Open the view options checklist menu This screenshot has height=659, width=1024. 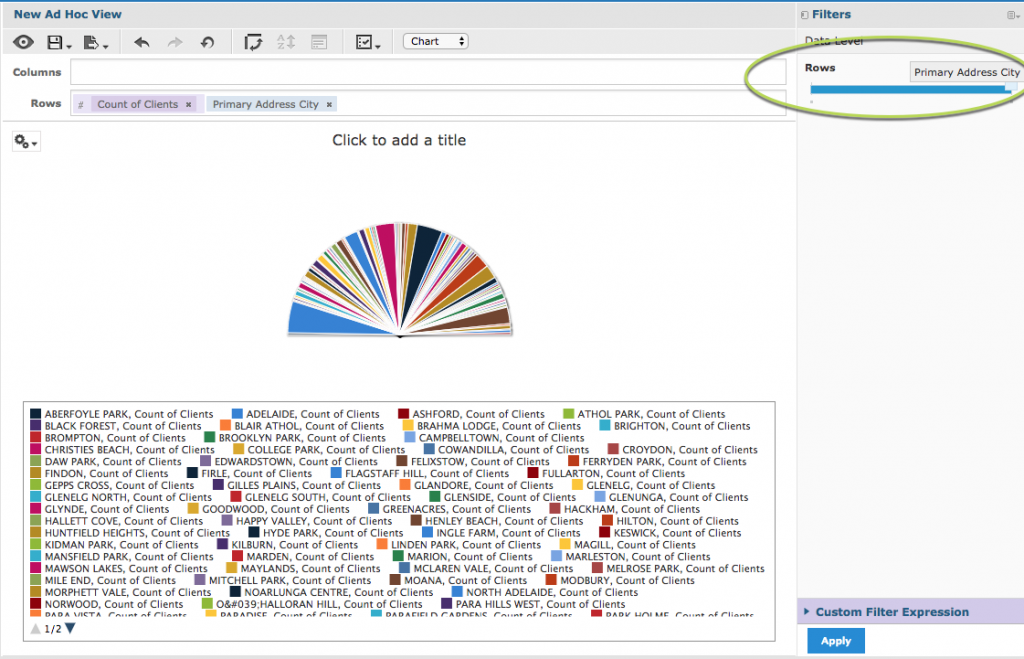(365, 42)
